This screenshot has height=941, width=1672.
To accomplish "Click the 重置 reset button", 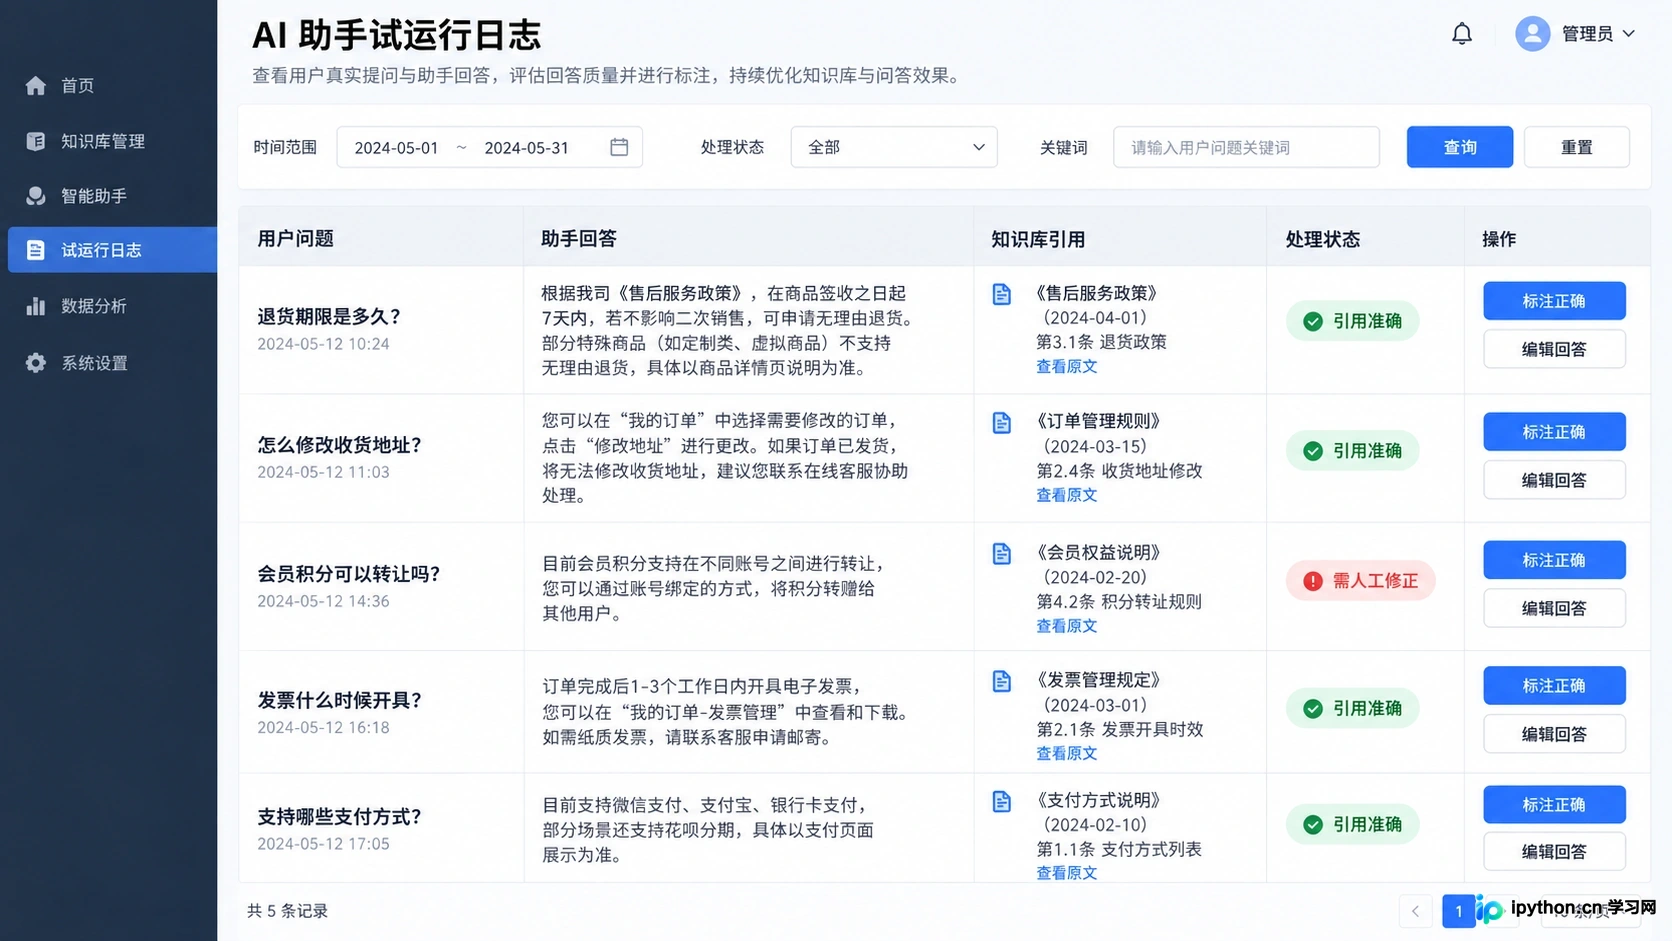I will 1577,147.
